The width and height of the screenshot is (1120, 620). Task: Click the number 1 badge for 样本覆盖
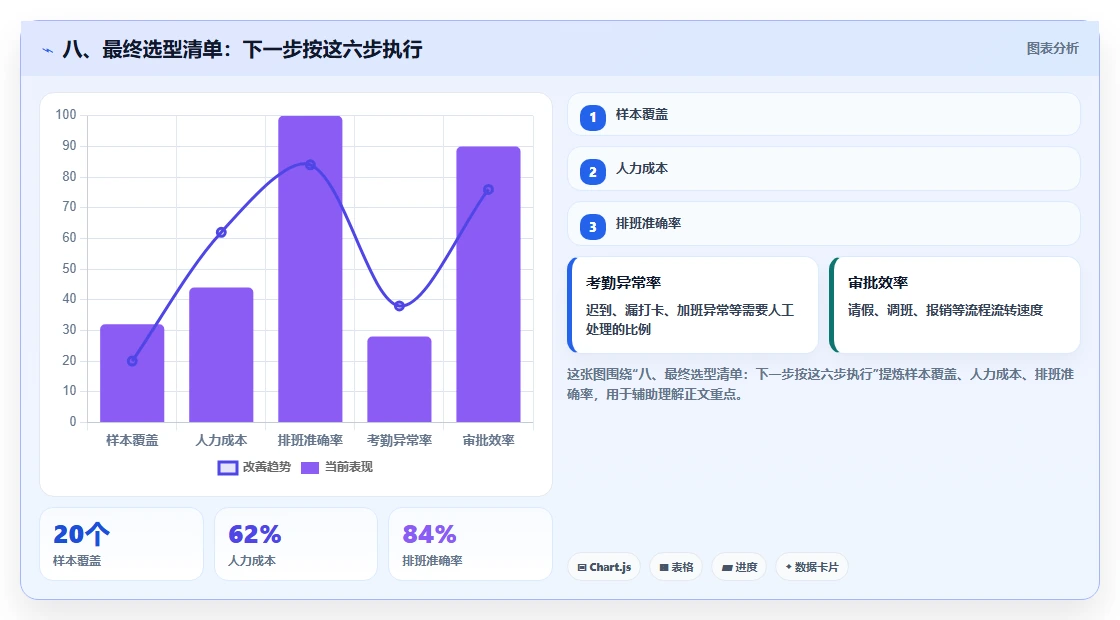pos(592,117)
